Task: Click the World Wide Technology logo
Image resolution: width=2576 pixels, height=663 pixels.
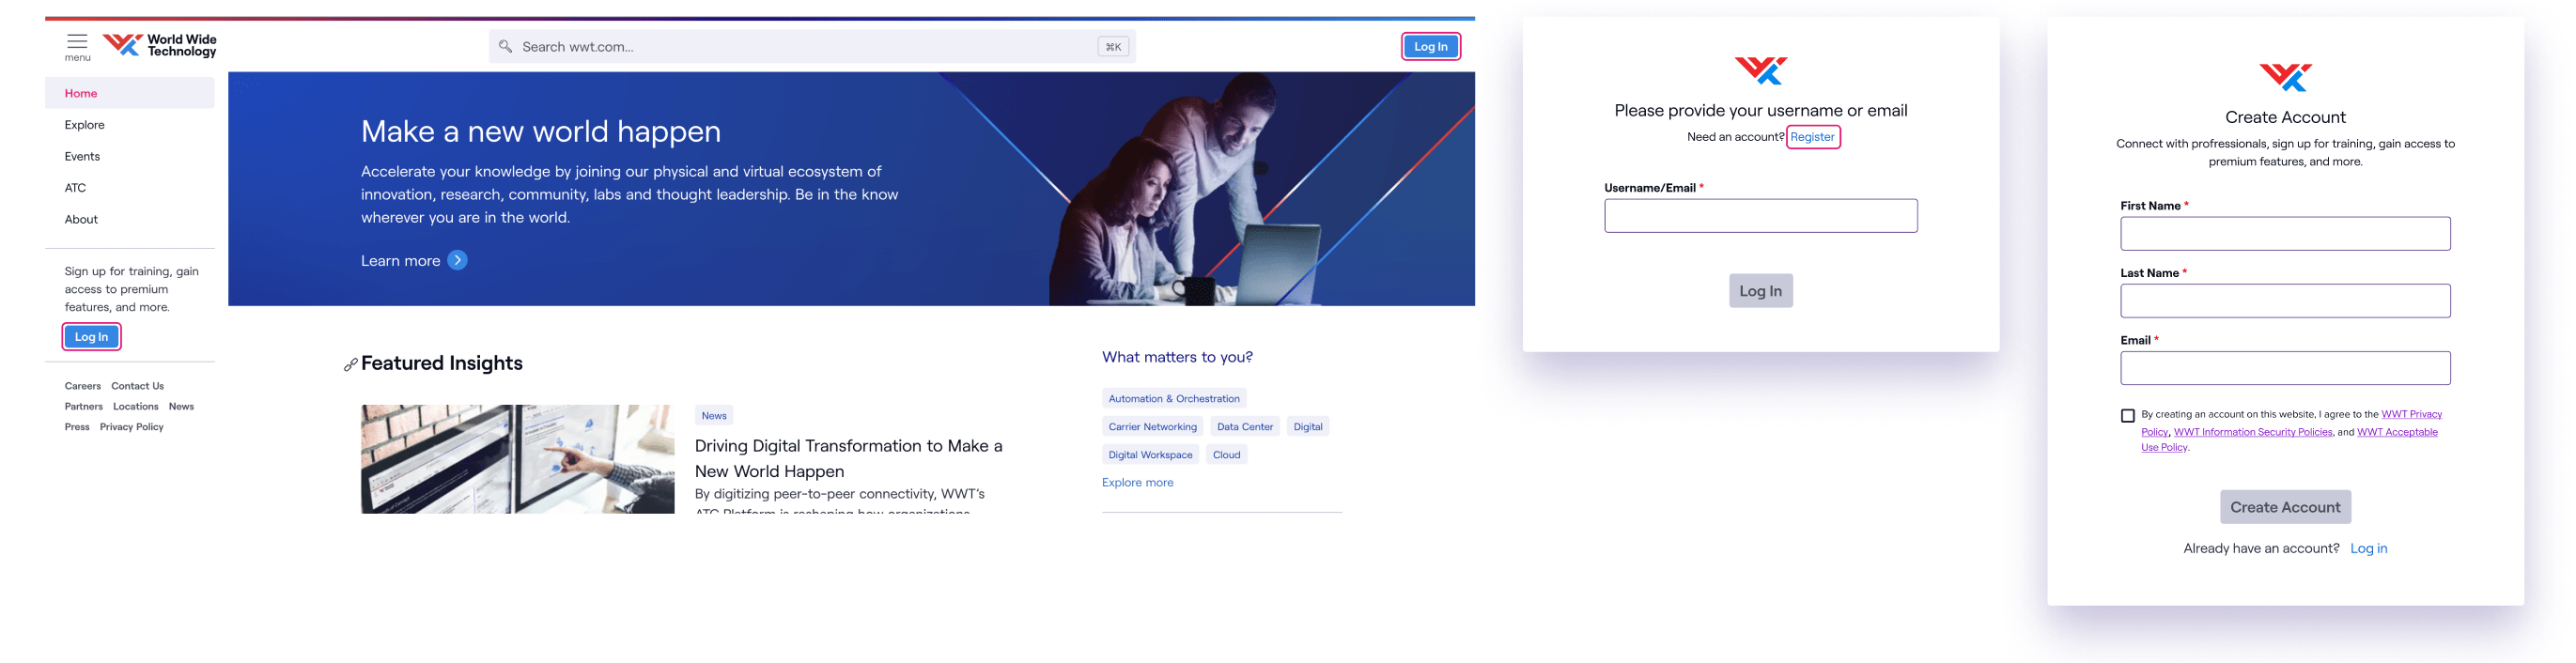Action: point(160,45)
